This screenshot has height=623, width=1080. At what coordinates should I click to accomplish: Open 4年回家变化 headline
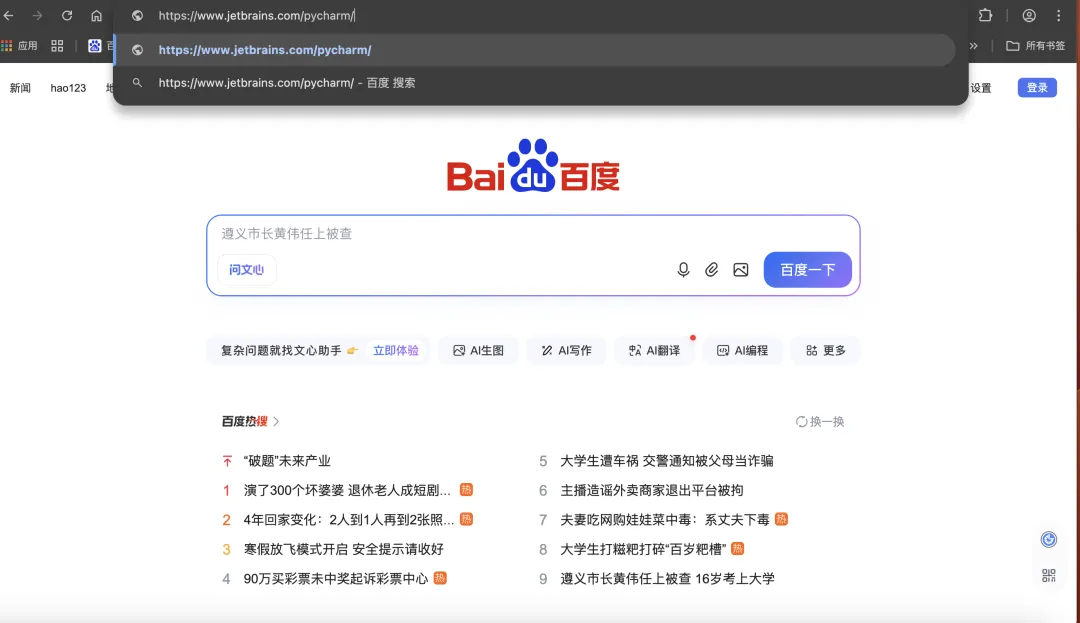349,520
